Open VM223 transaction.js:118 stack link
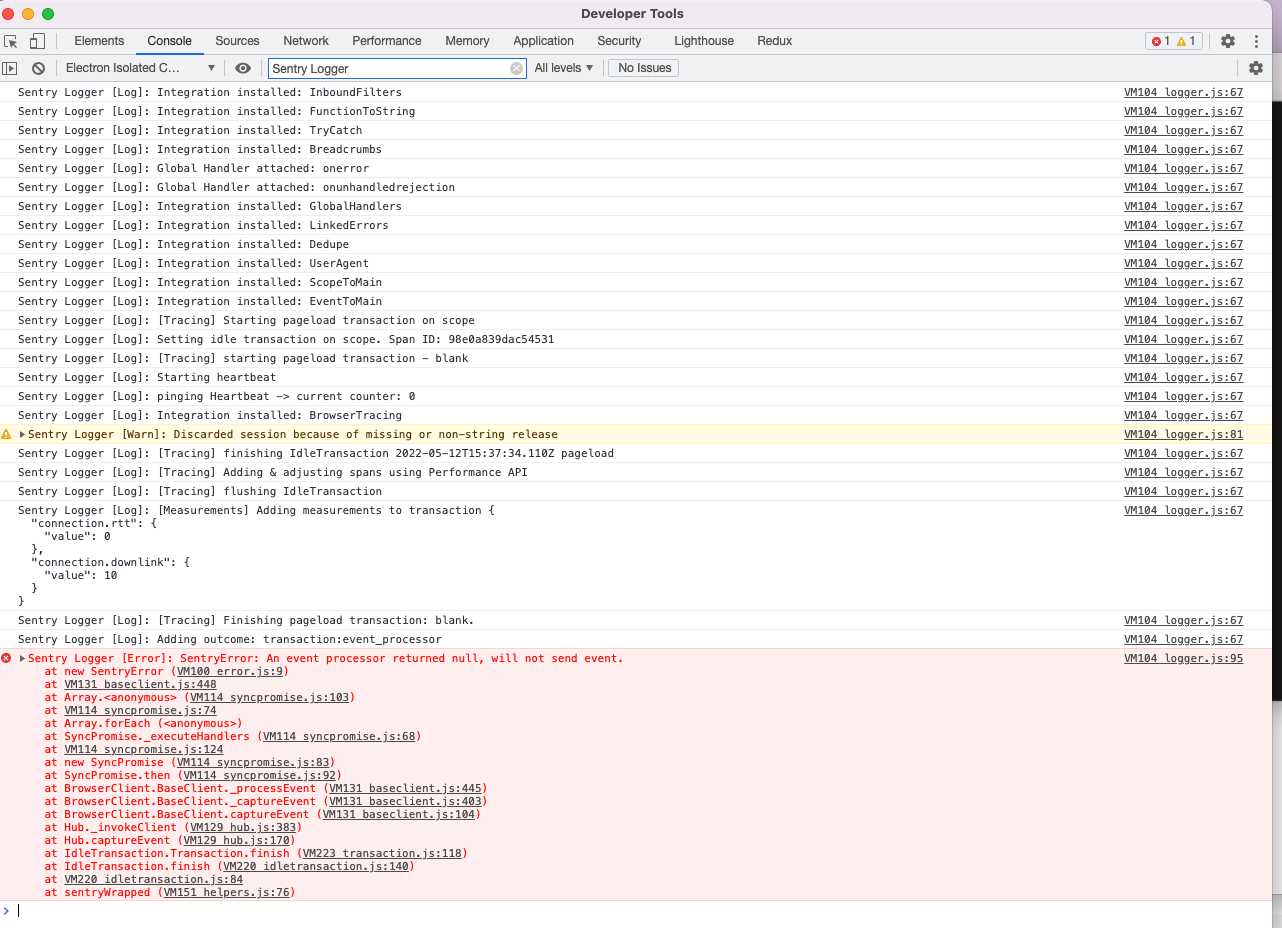 pos(382,853)
